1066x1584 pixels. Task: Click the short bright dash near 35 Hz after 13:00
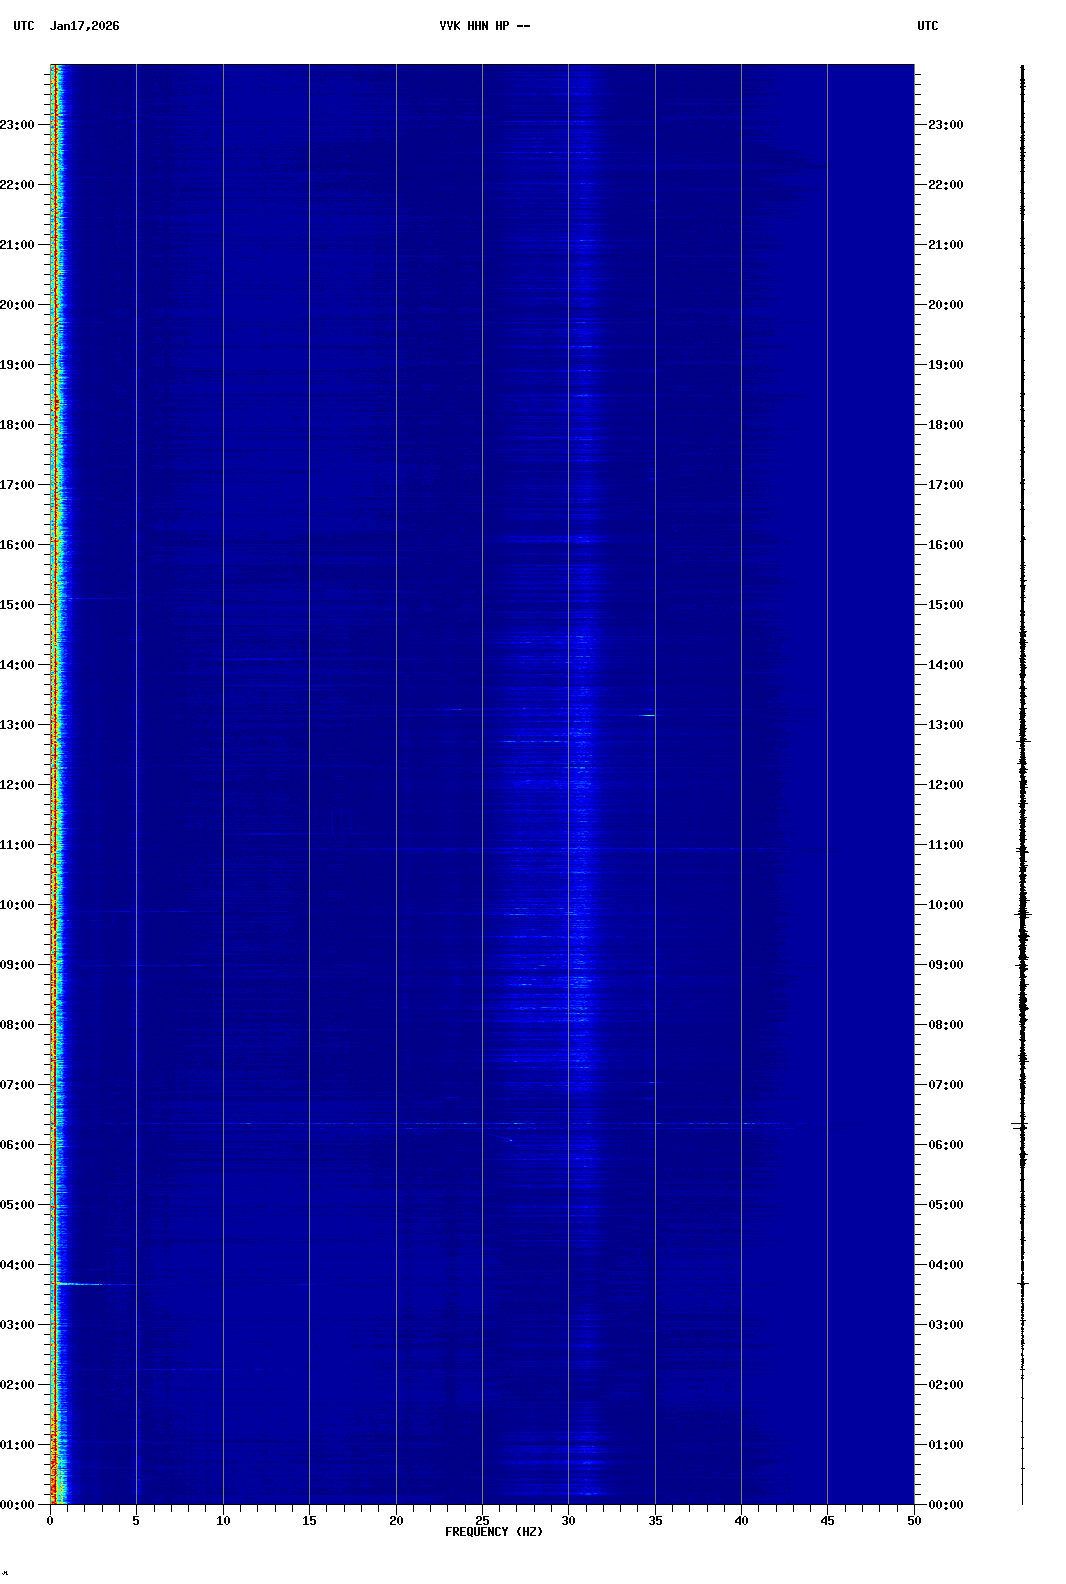647,715
